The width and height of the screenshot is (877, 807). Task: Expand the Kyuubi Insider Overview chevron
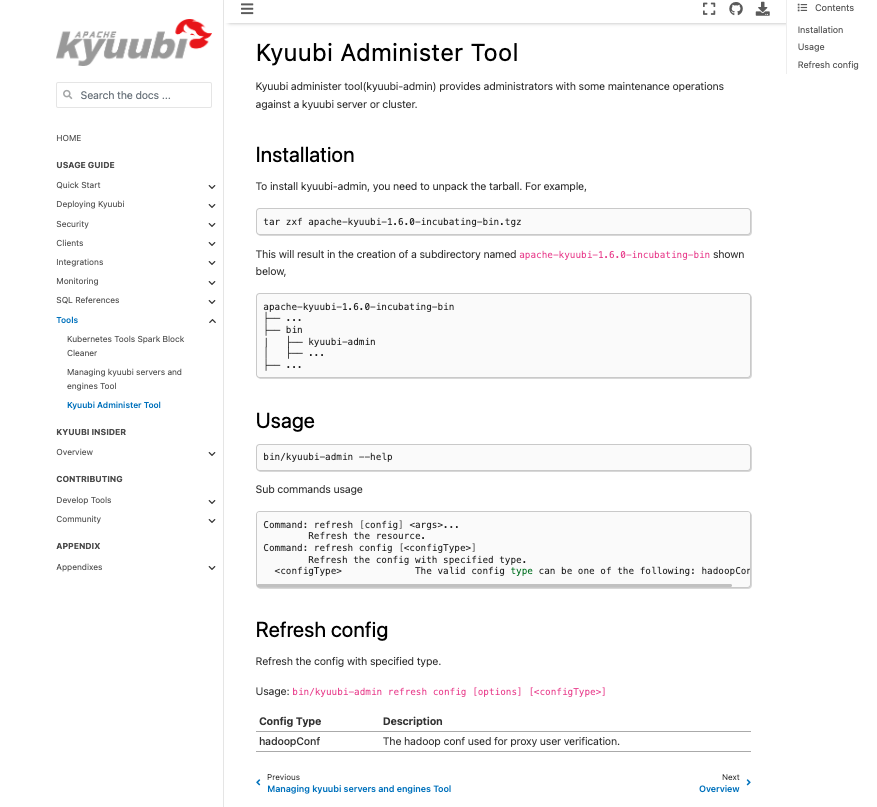coord(212,454)
